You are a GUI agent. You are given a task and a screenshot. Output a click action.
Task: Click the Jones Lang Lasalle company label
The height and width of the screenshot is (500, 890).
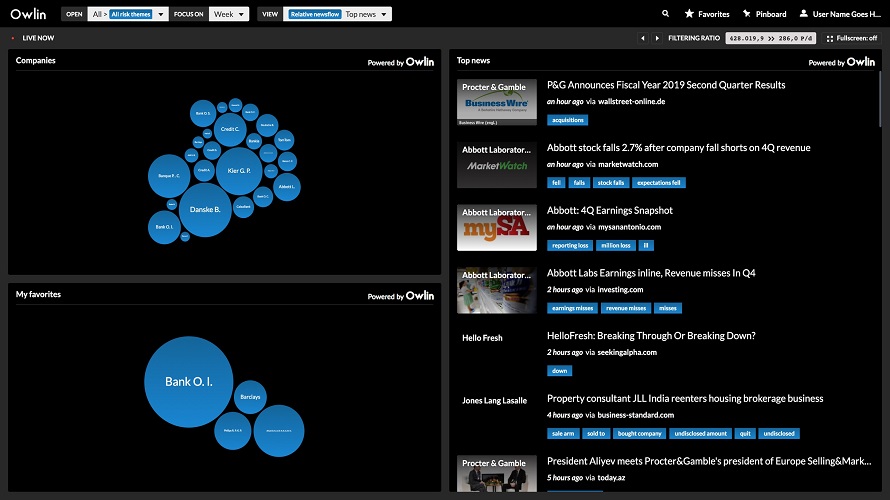494,401
